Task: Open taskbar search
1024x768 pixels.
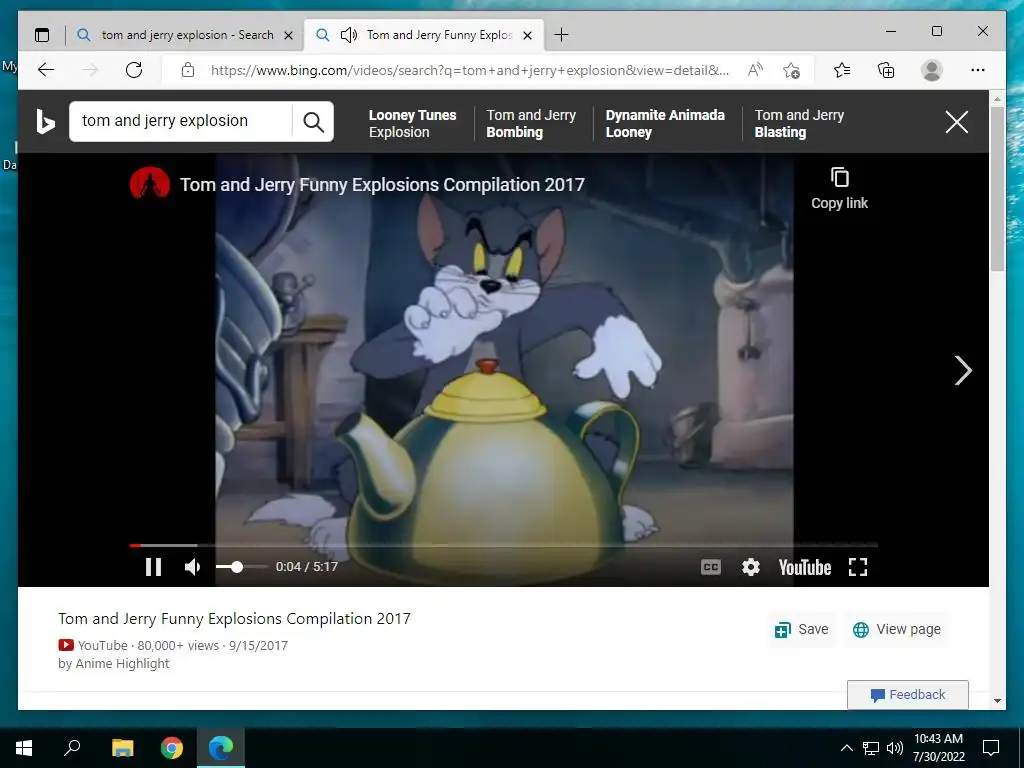Action: [72, 748]
